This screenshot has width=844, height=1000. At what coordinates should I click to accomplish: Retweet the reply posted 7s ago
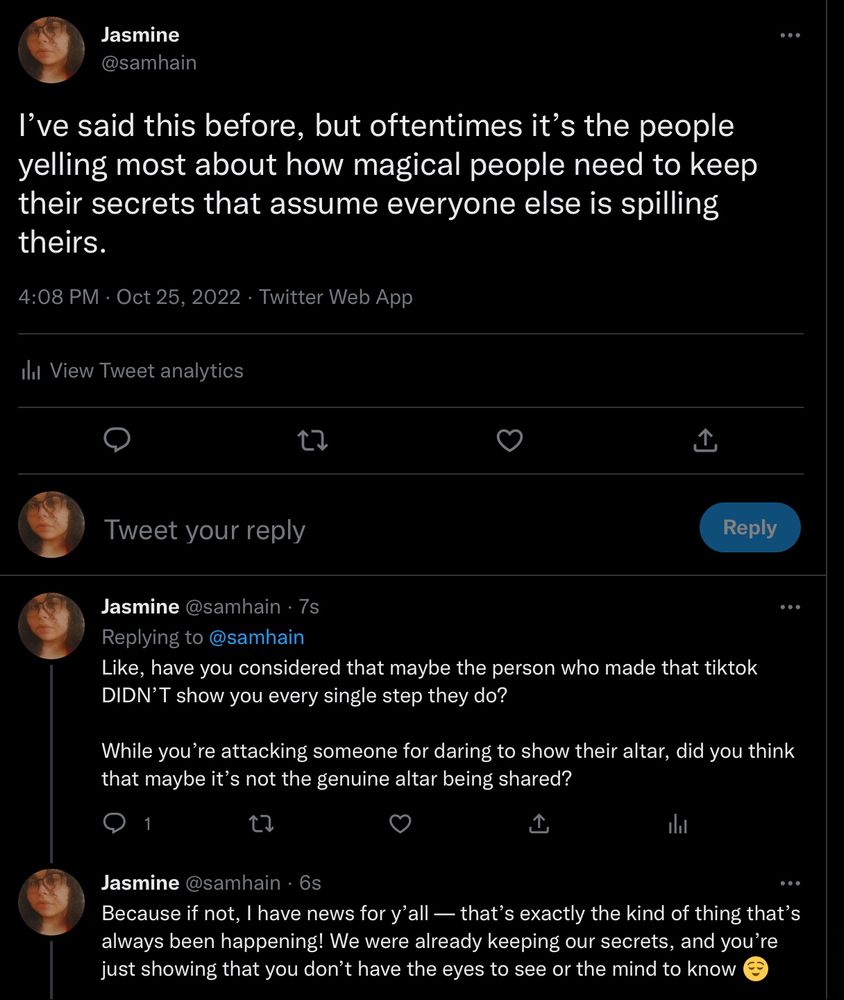pos(261,822)
